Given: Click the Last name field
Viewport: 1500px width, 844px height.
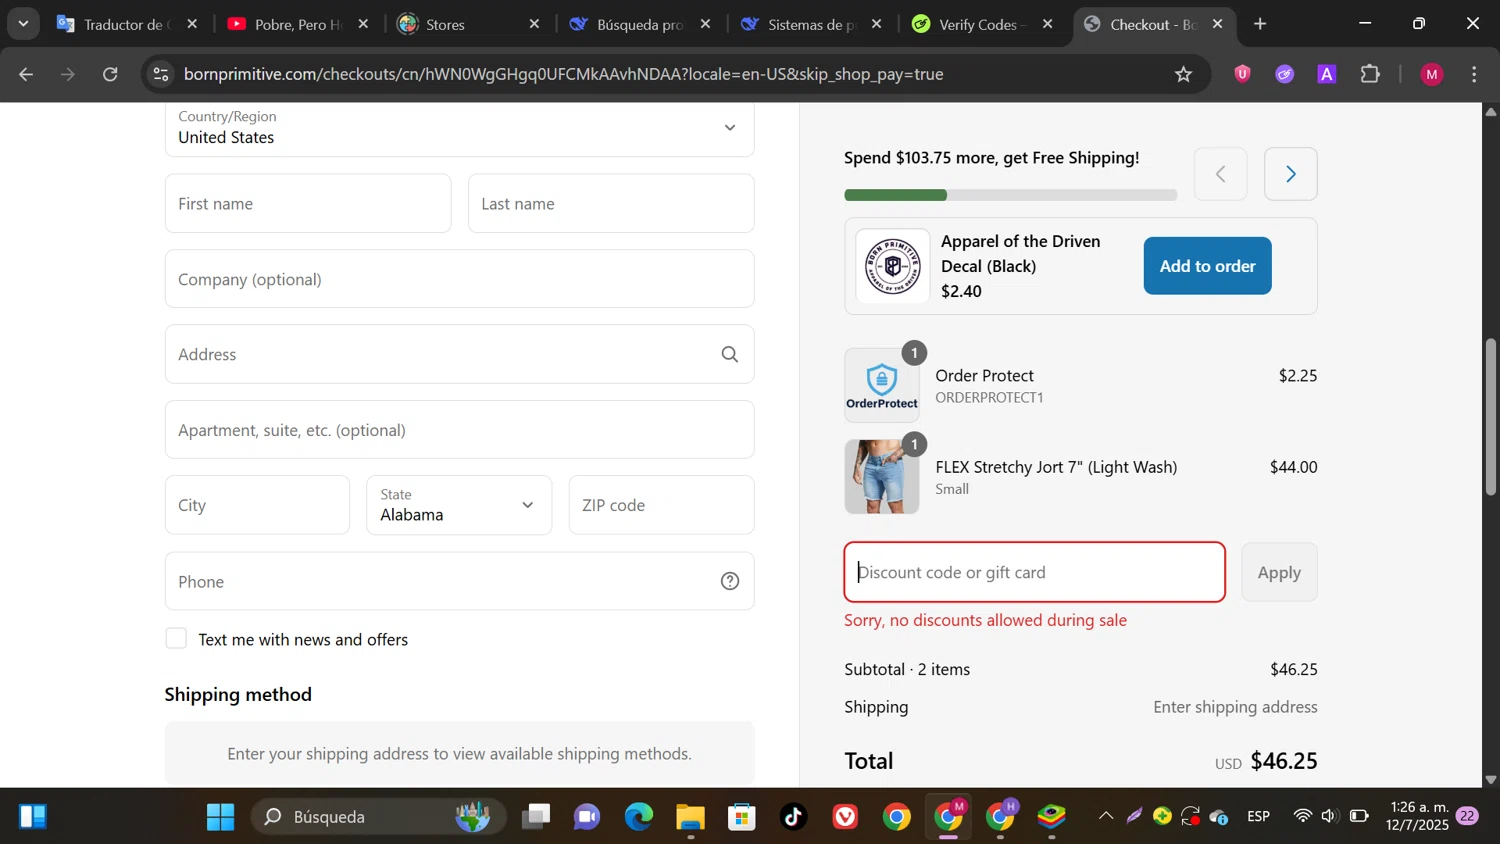Looking at the screenshot, I should (x=611, y=203).
